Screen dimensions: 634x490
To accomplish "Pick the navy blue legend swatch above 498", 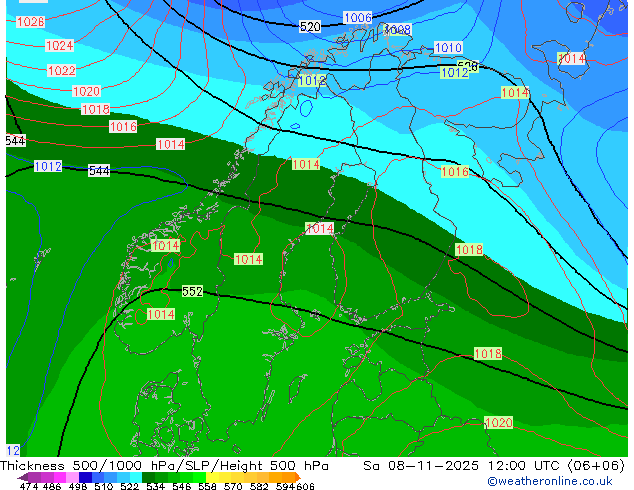I will 85,477.
